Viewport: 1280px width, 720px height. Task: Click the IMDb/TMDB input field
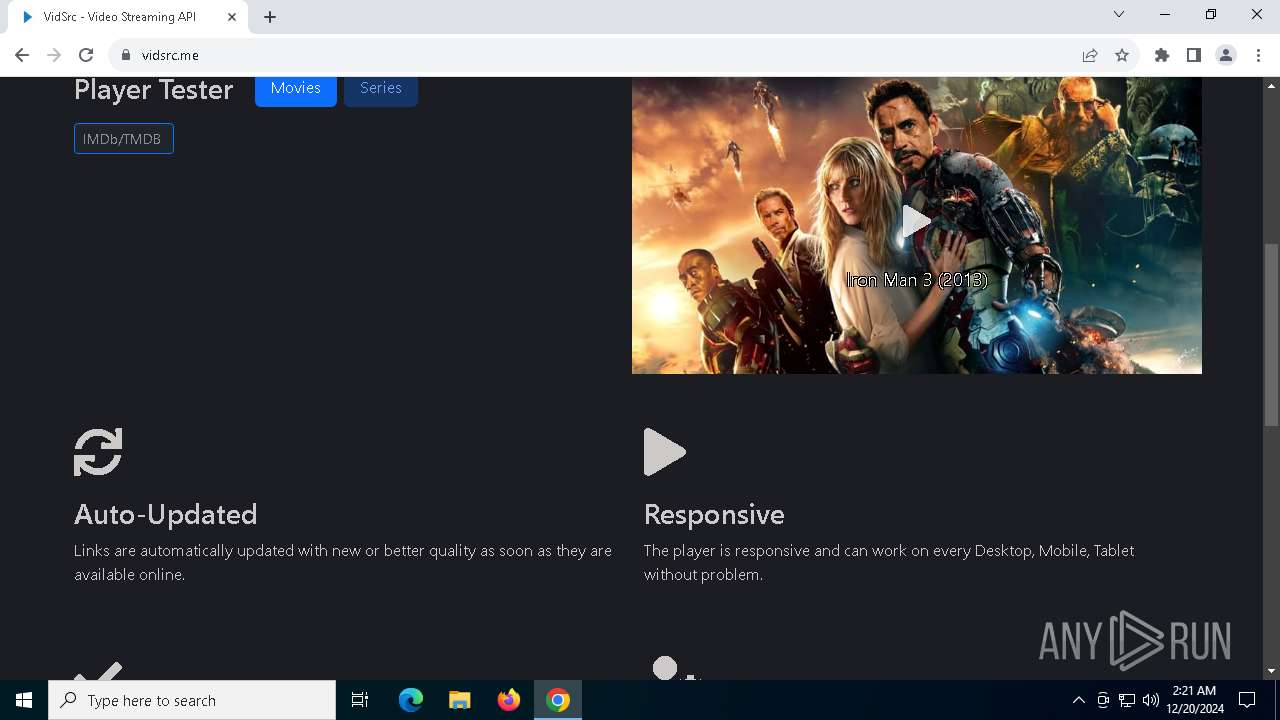click(124, 139)
